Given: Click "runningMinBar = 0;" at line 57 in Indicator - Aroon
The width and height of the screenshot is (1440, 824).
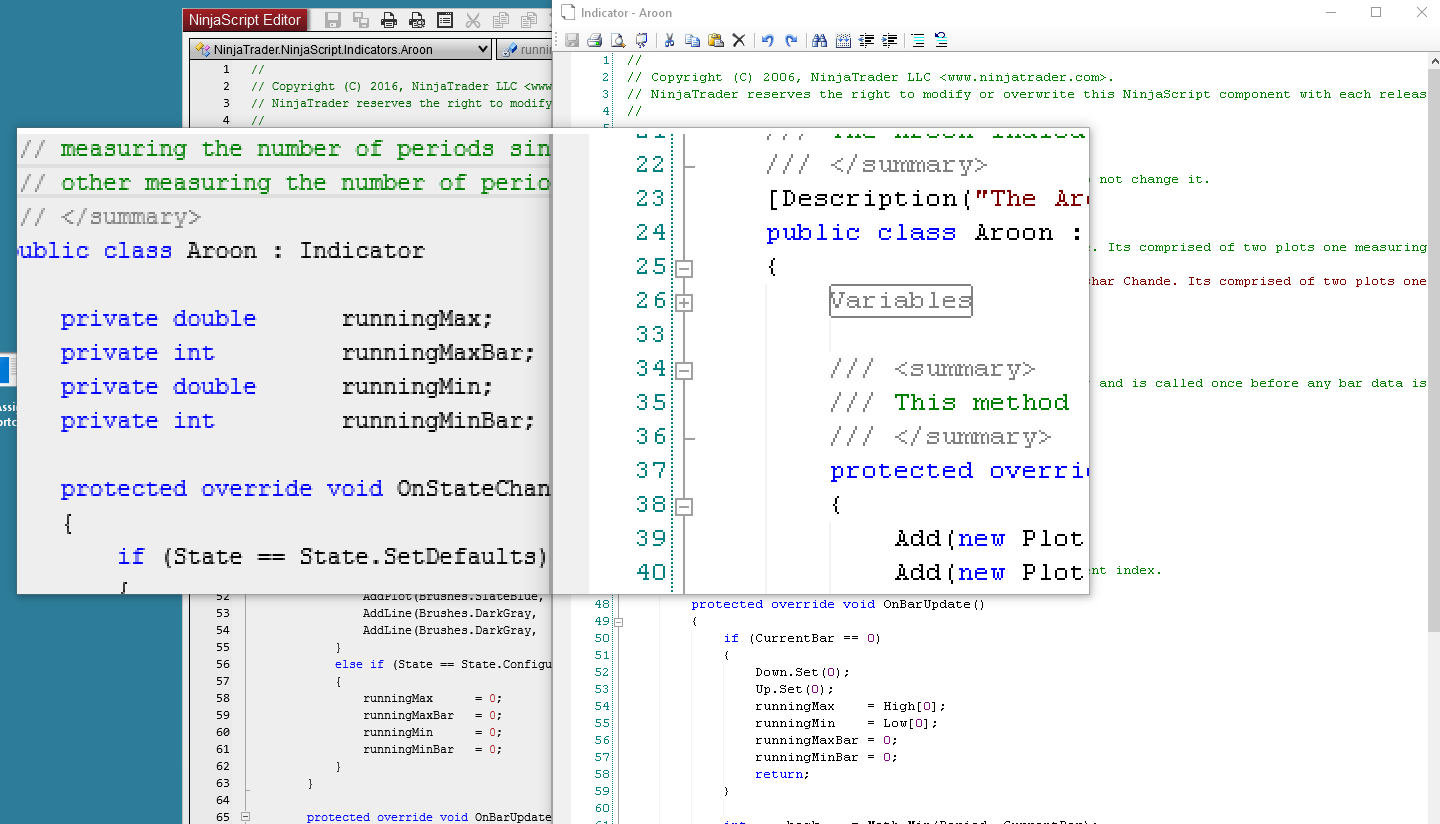Looking at the screenshot, I should click(826, 757).
